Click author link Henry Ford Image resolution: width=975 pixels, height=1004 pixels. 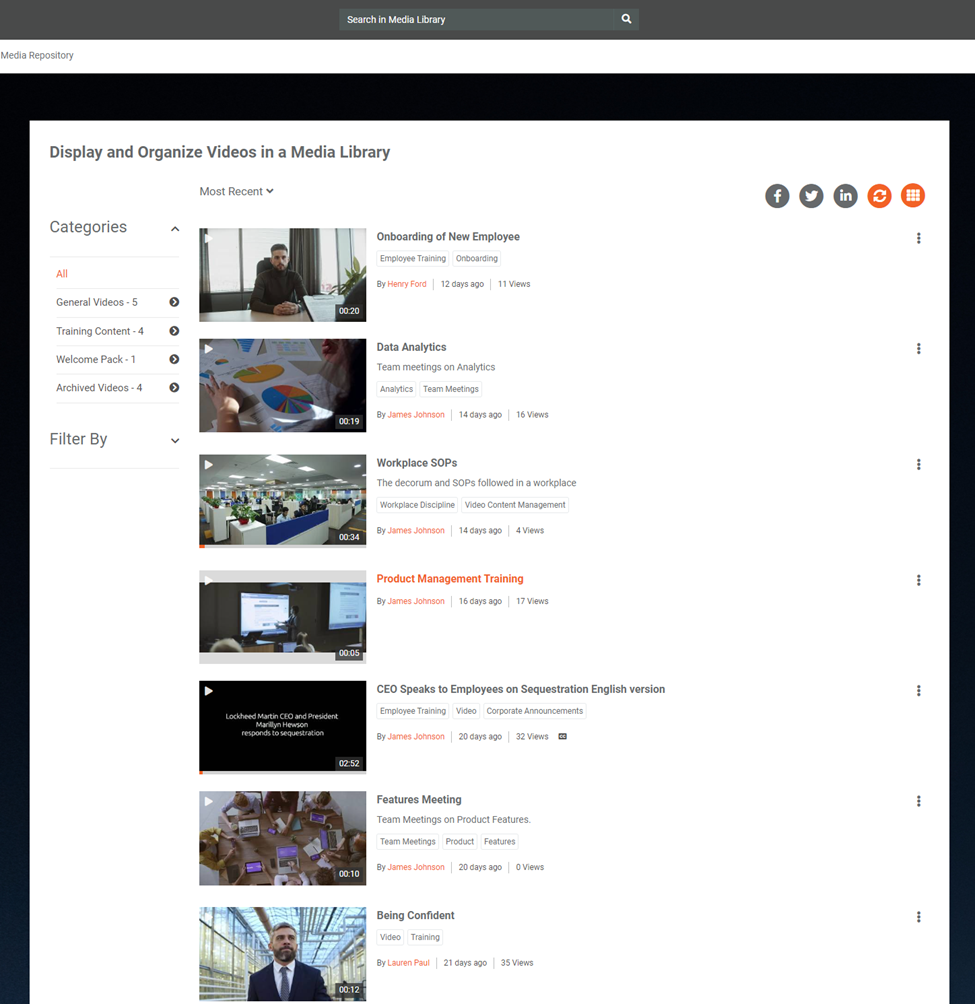pyautogui.click(x=407, y=284)
